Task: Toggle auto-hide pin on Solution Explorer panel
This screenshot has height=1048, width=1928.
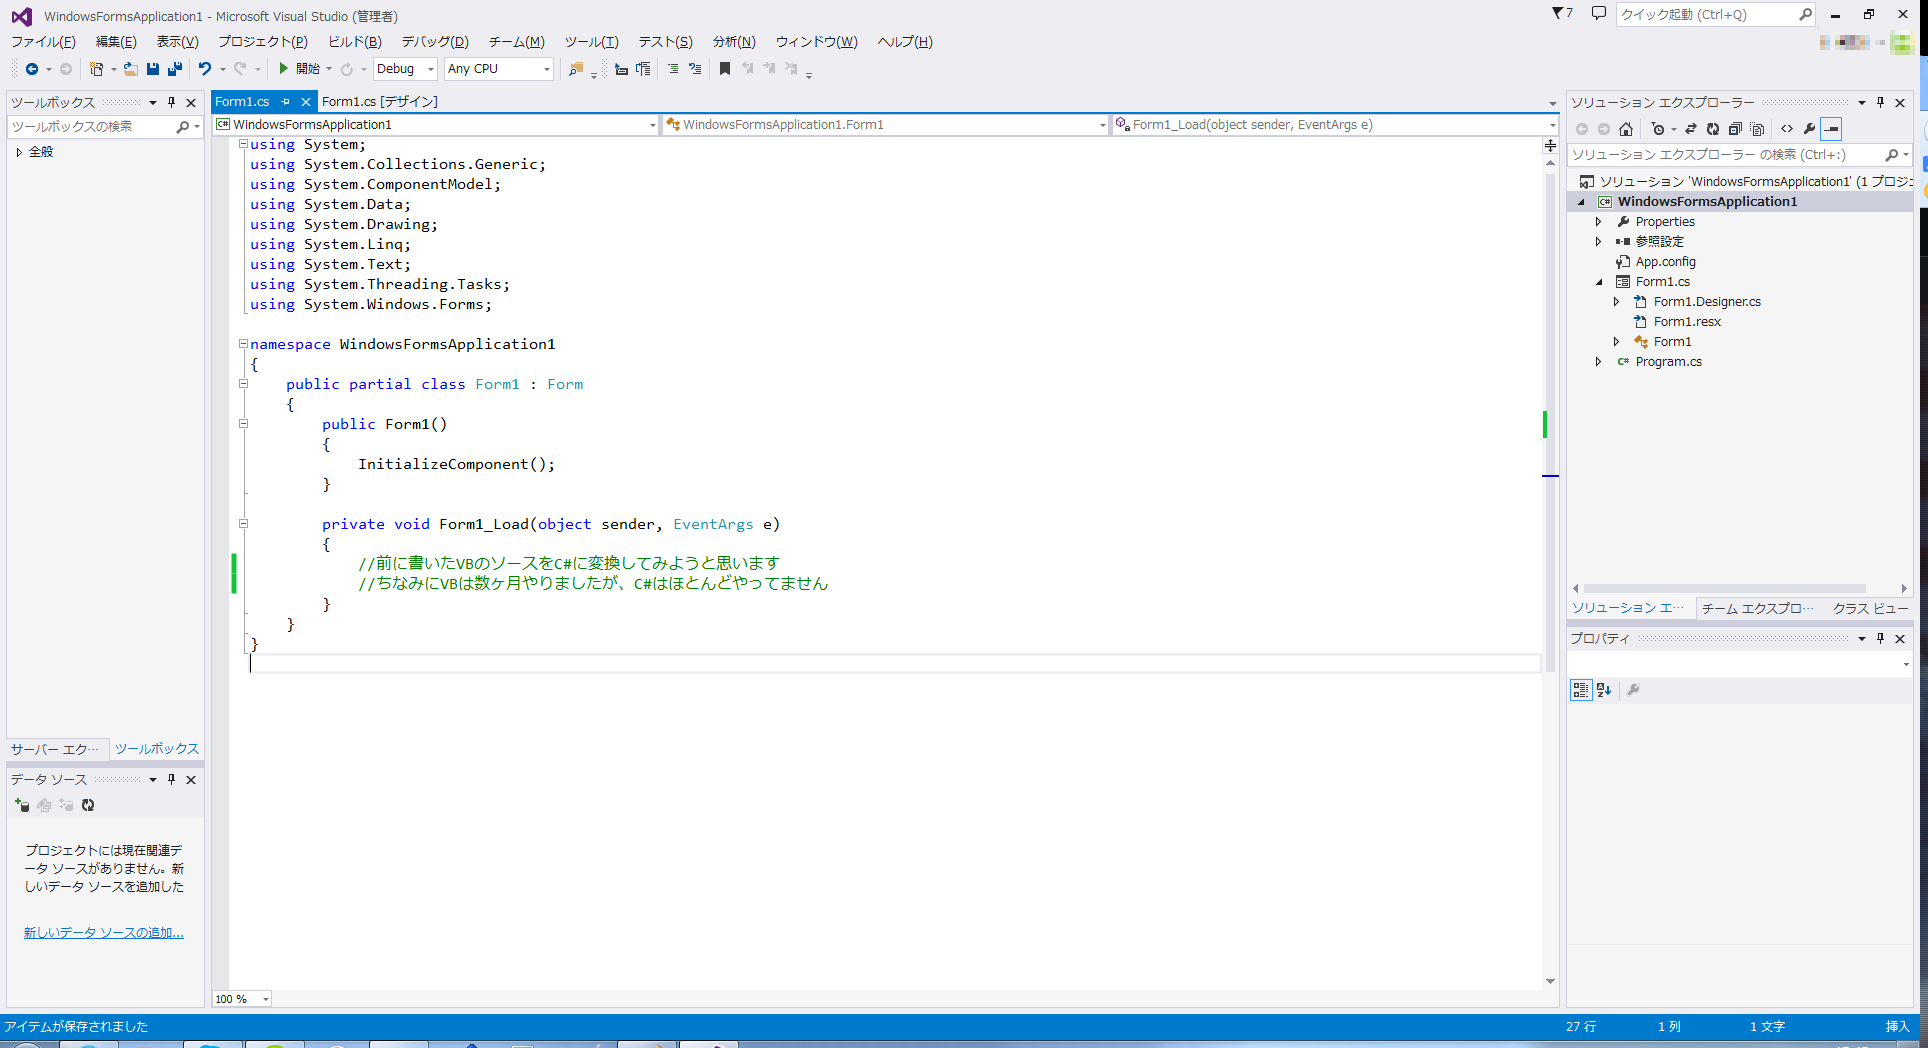Action: 1880,103
